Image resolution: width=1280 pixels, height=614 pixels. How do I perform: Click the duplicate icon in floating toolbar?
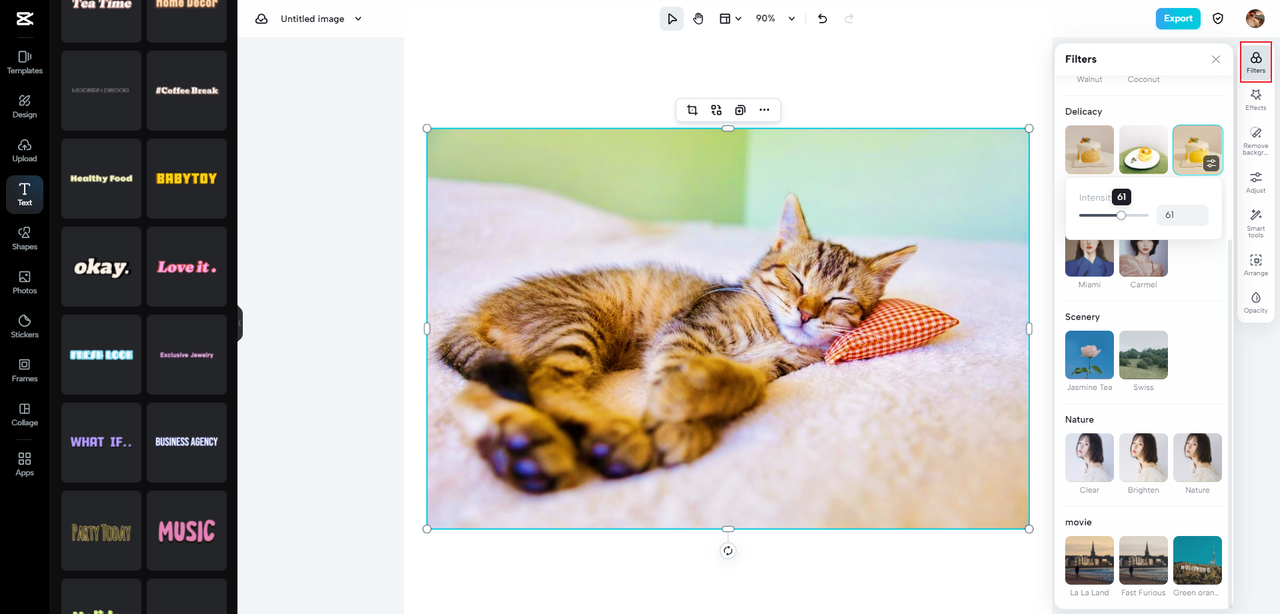[740, 110]
